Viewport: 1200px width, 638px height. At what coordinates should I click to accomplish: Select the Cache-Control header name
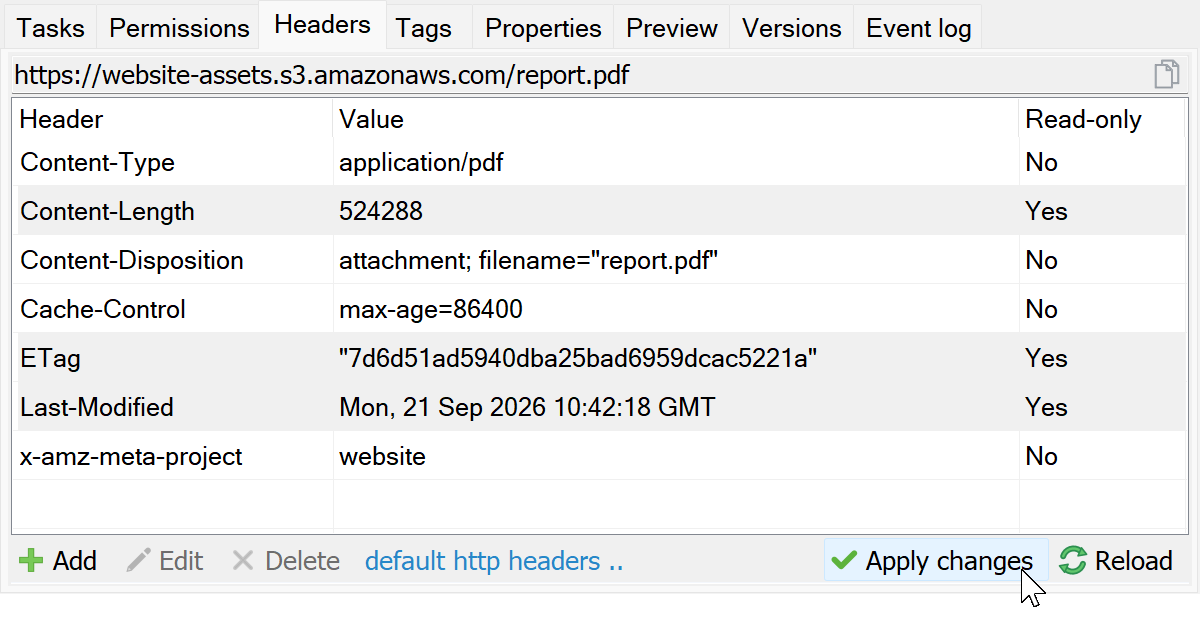tap(103, 309)
